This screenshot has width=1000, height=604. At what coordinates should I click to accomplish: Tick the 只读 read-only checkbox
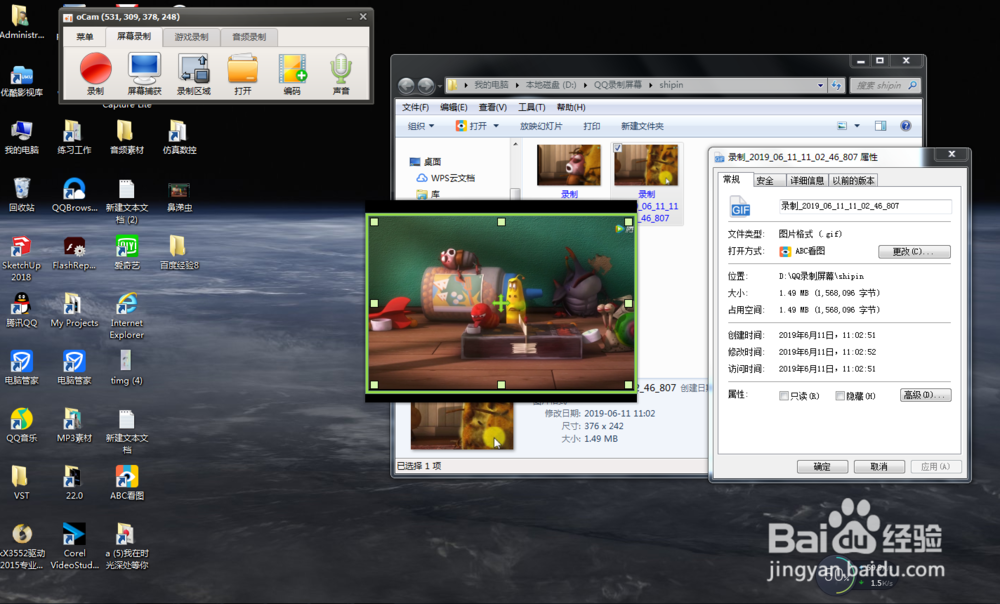click(x=783, y=396)
